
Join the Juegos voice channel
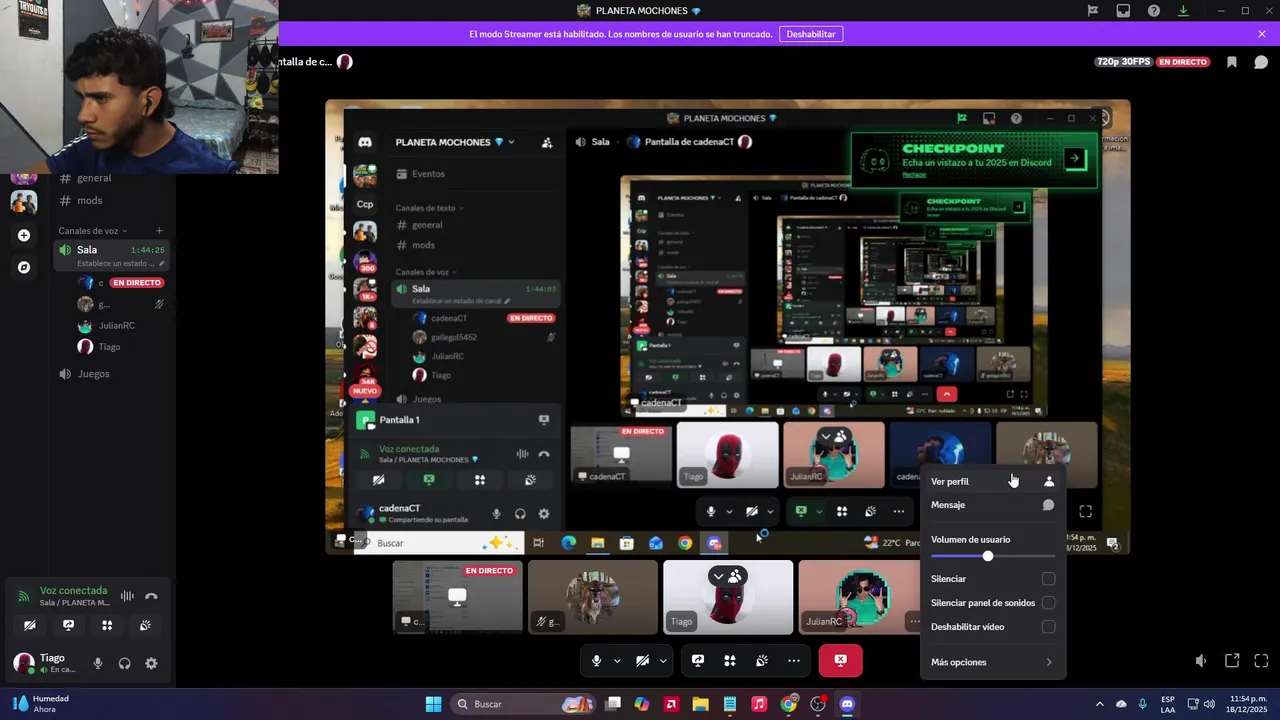click(x=93, y=374)
